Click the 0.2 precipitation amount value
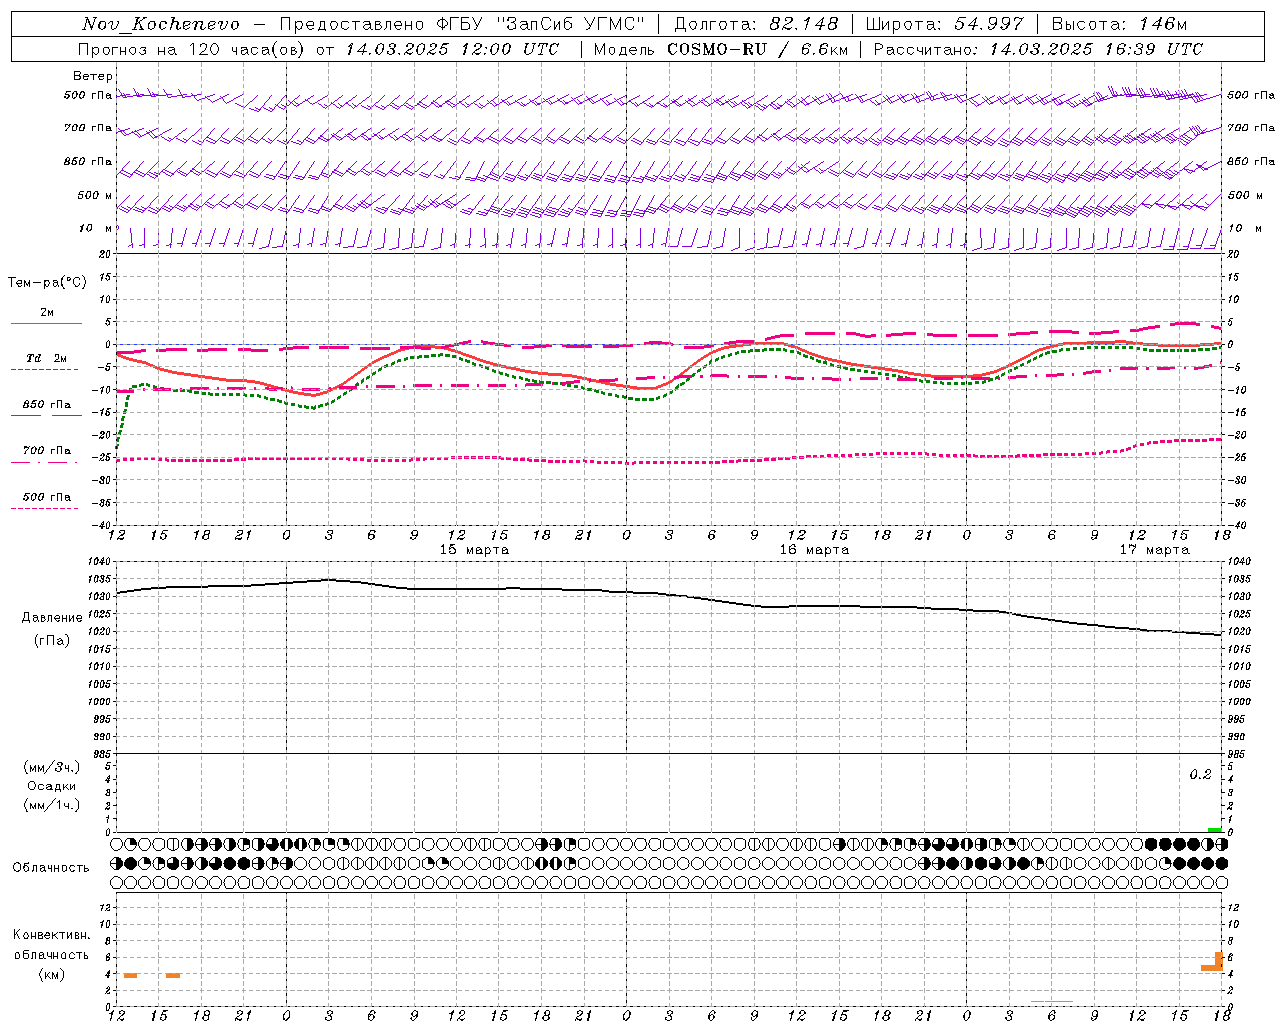This screenshot has height=1024, width=1280. pos(1200,775)
